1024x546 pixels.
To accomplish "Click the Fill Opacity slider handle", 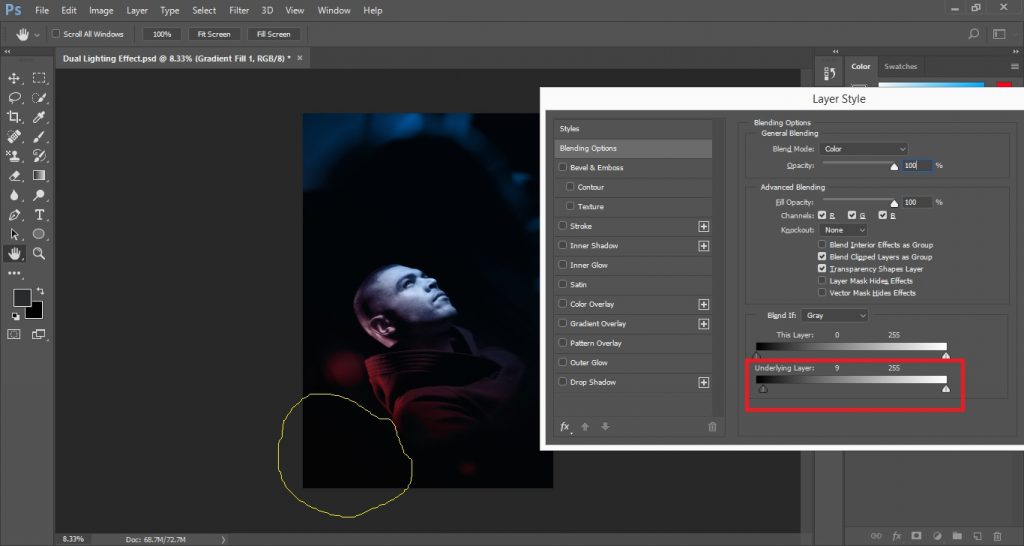I will coord(894,203).
